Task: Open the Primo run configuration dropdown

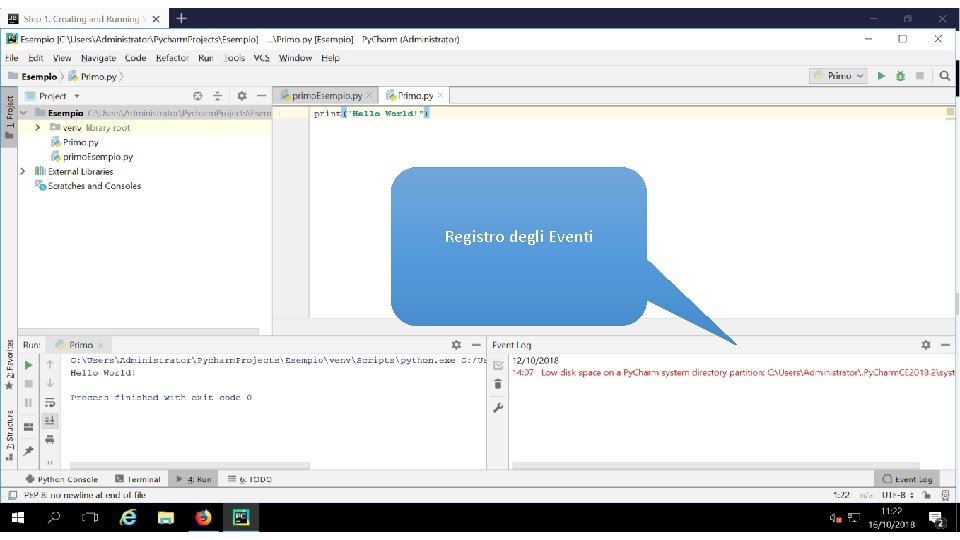Action: pos(838,76)
